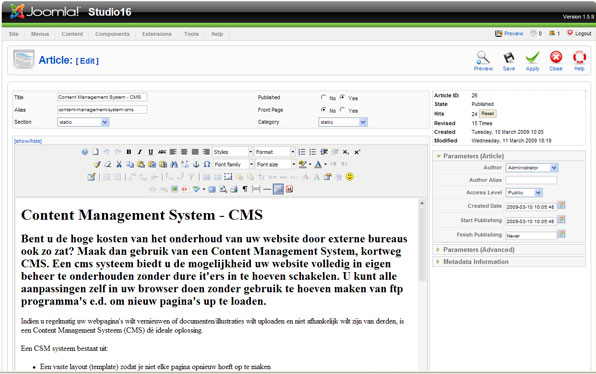
Task: Click the lifebuoy Help icon
Action: coord(579,57)
